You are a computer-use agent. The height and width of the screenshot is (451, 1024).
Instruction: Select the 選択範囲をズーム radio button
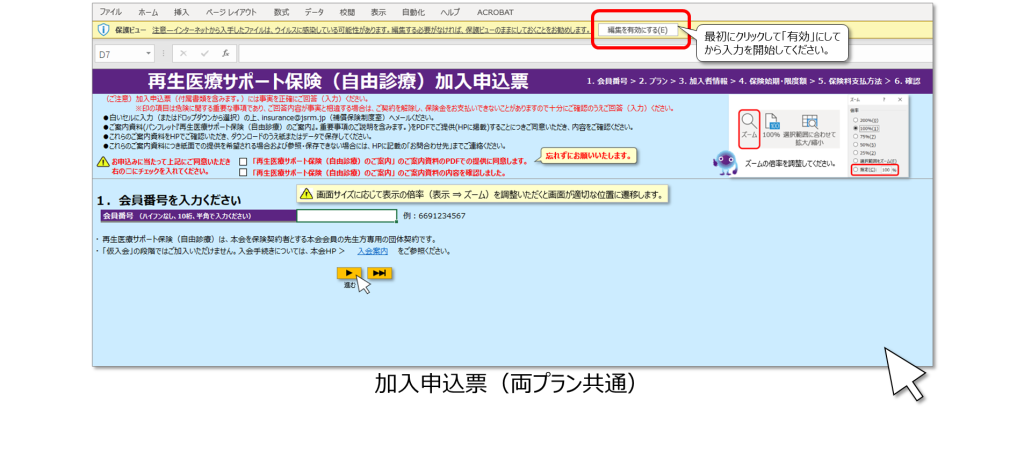coord(856,161)
